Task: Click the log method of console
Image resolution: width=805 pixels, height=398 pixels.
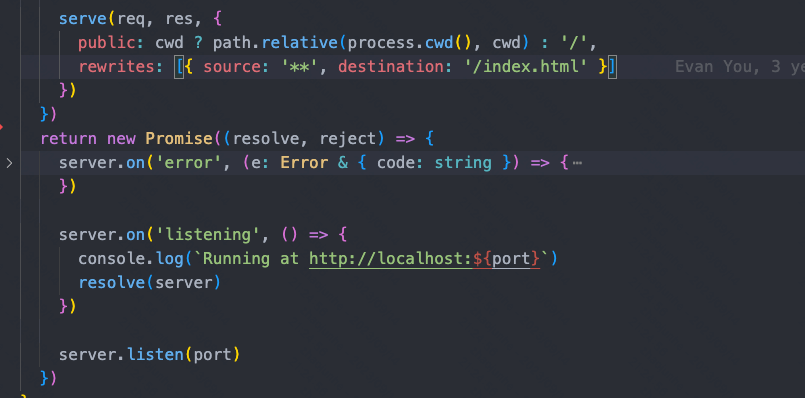Action: 169,259
